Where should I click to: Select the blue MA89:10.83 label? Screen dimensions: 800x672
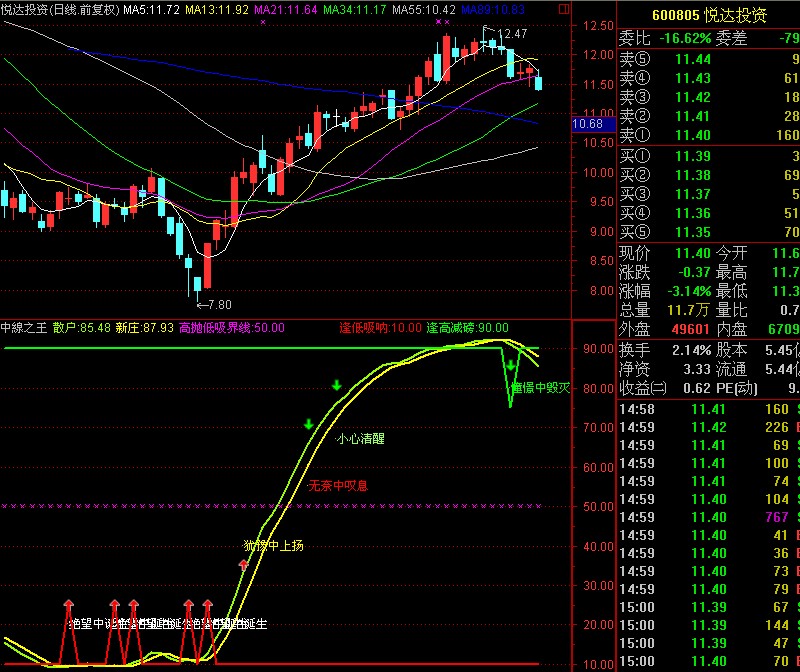(493, 10)
